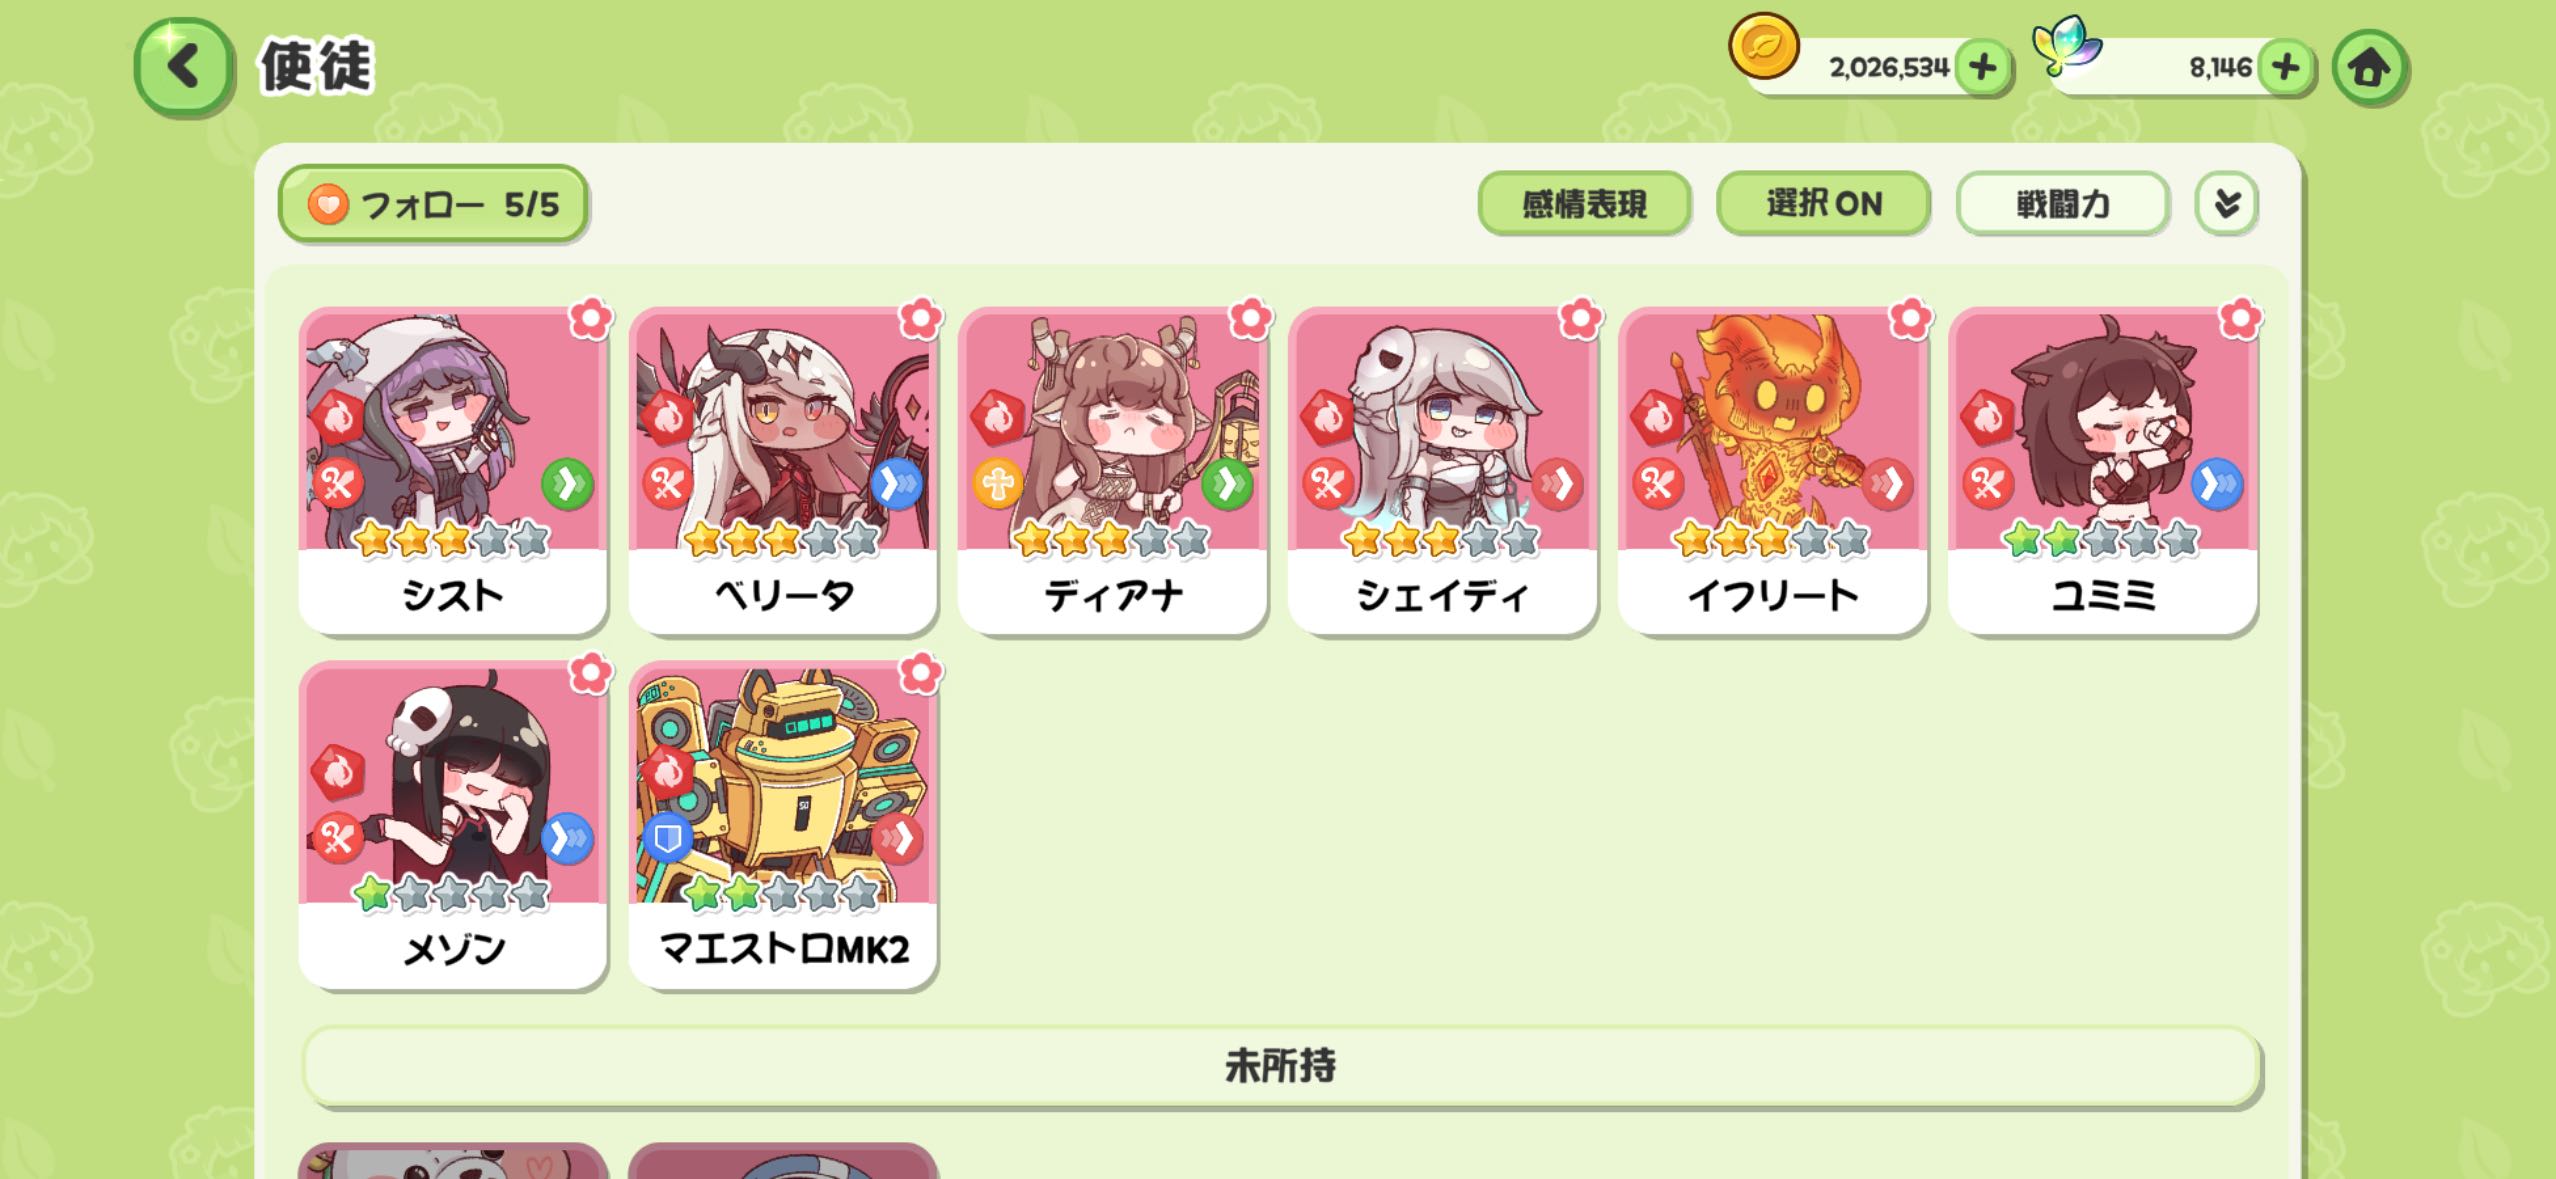Add gold coins with plus button

(x=1982, y=67)
